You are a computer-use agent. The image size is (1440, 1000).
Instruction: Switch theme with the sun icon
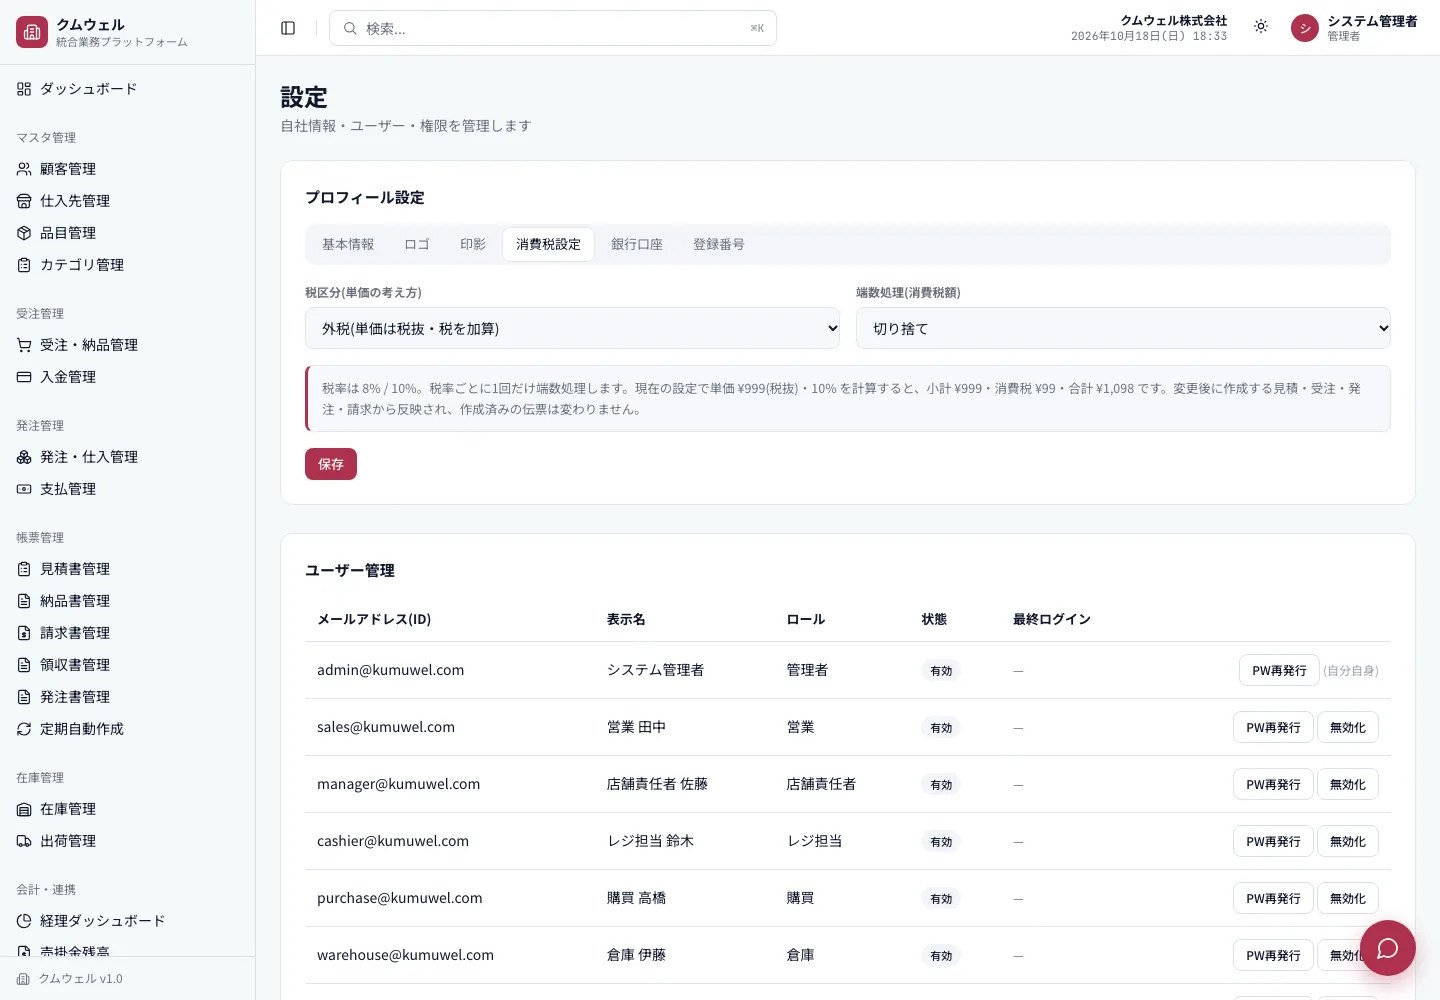1261,27
